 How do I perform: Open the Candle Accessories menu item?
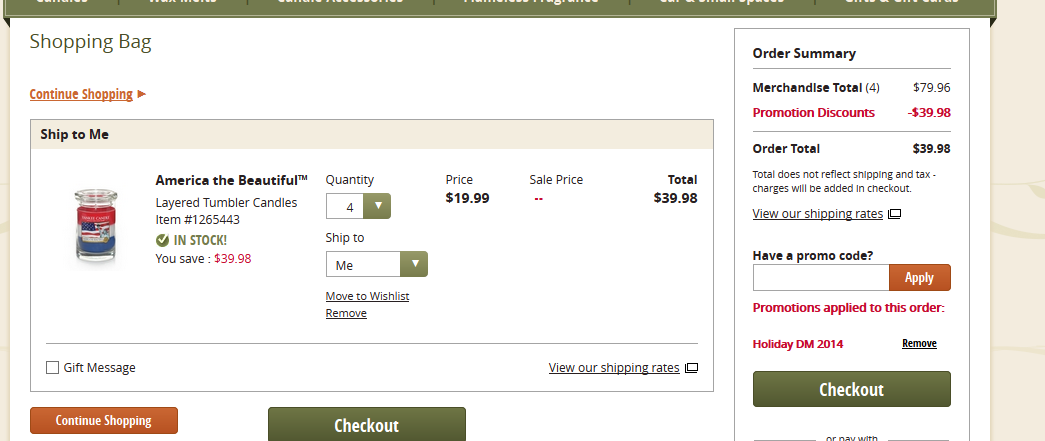(x=340, y=2)
